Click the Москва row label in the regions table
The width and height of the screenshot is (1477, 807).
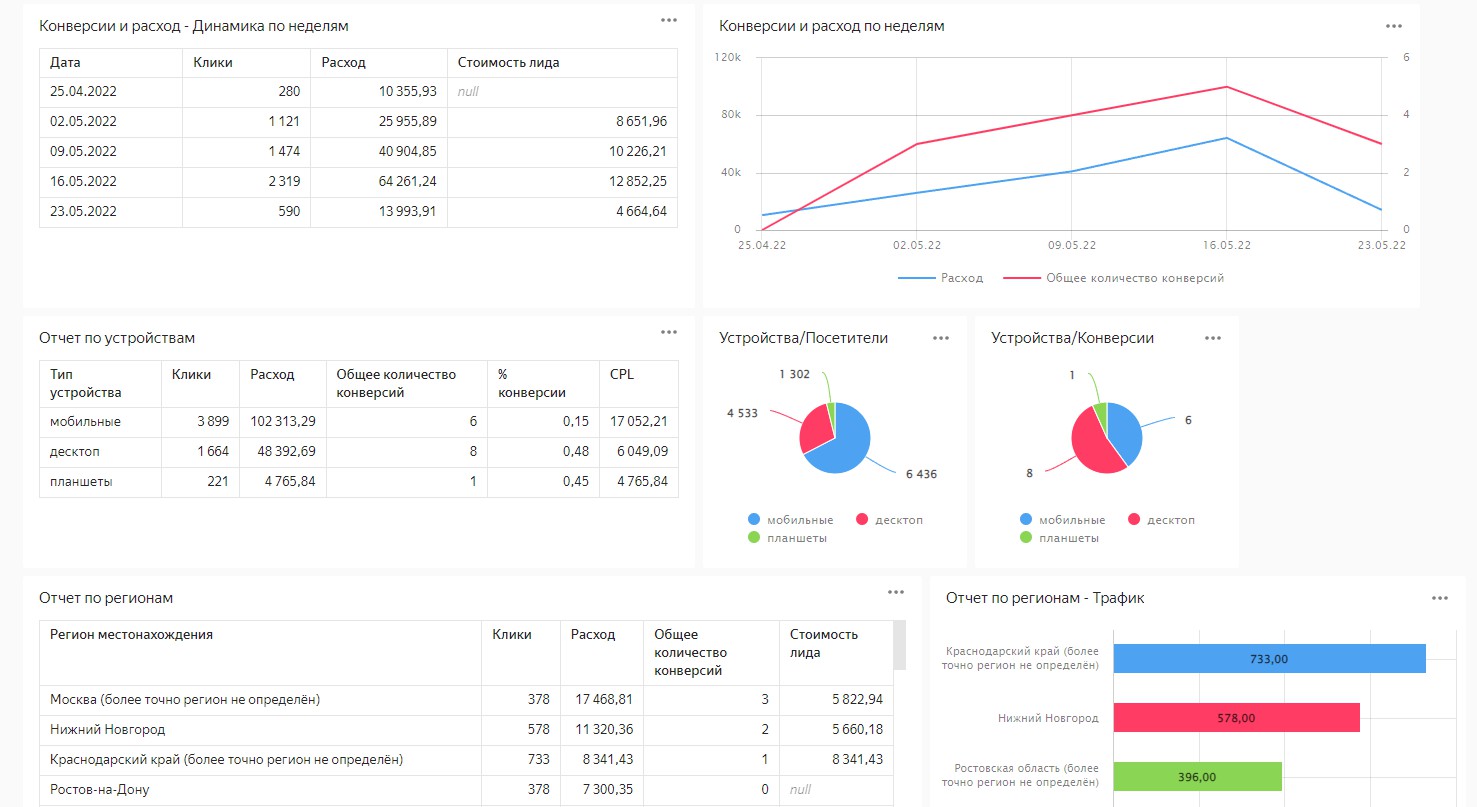pos(260,700)
